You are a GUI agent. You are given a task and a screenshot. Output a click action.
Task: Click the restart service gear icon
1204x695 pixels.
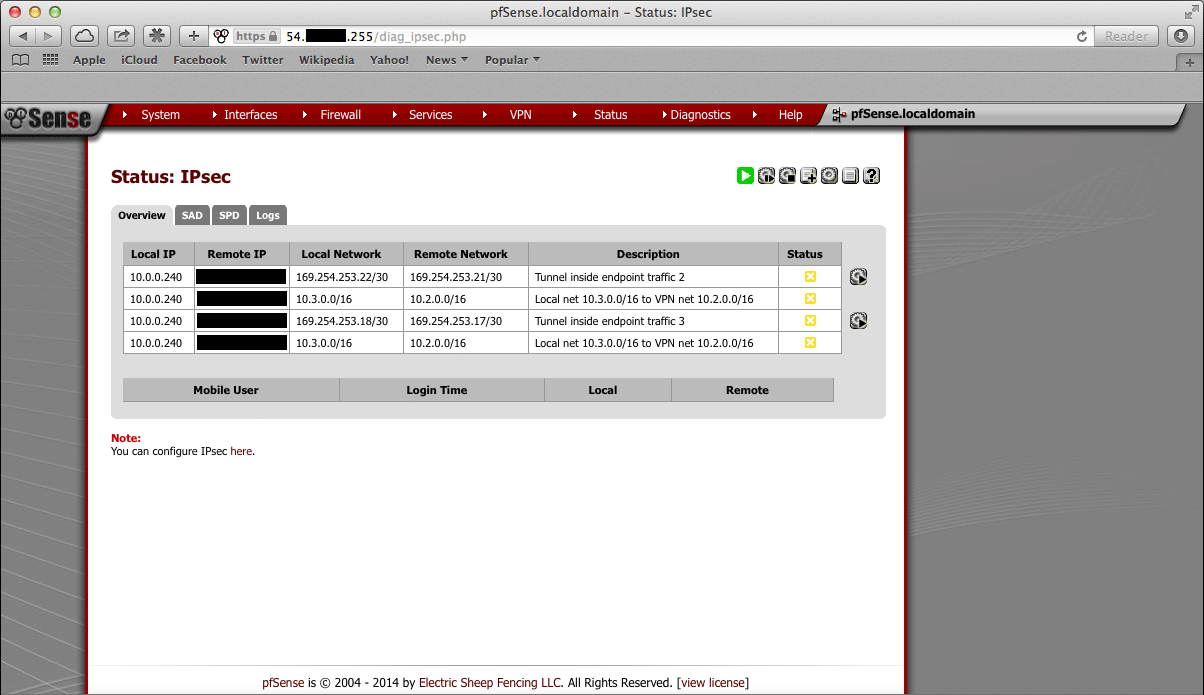[x=766, y=176]
